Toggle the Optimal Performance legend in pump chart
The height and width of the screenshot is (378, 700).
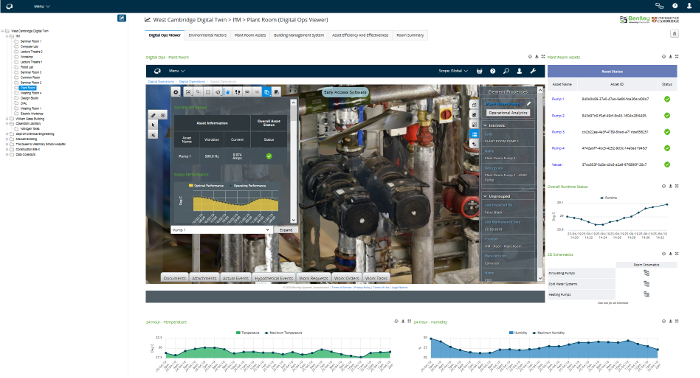click(205, 186)
